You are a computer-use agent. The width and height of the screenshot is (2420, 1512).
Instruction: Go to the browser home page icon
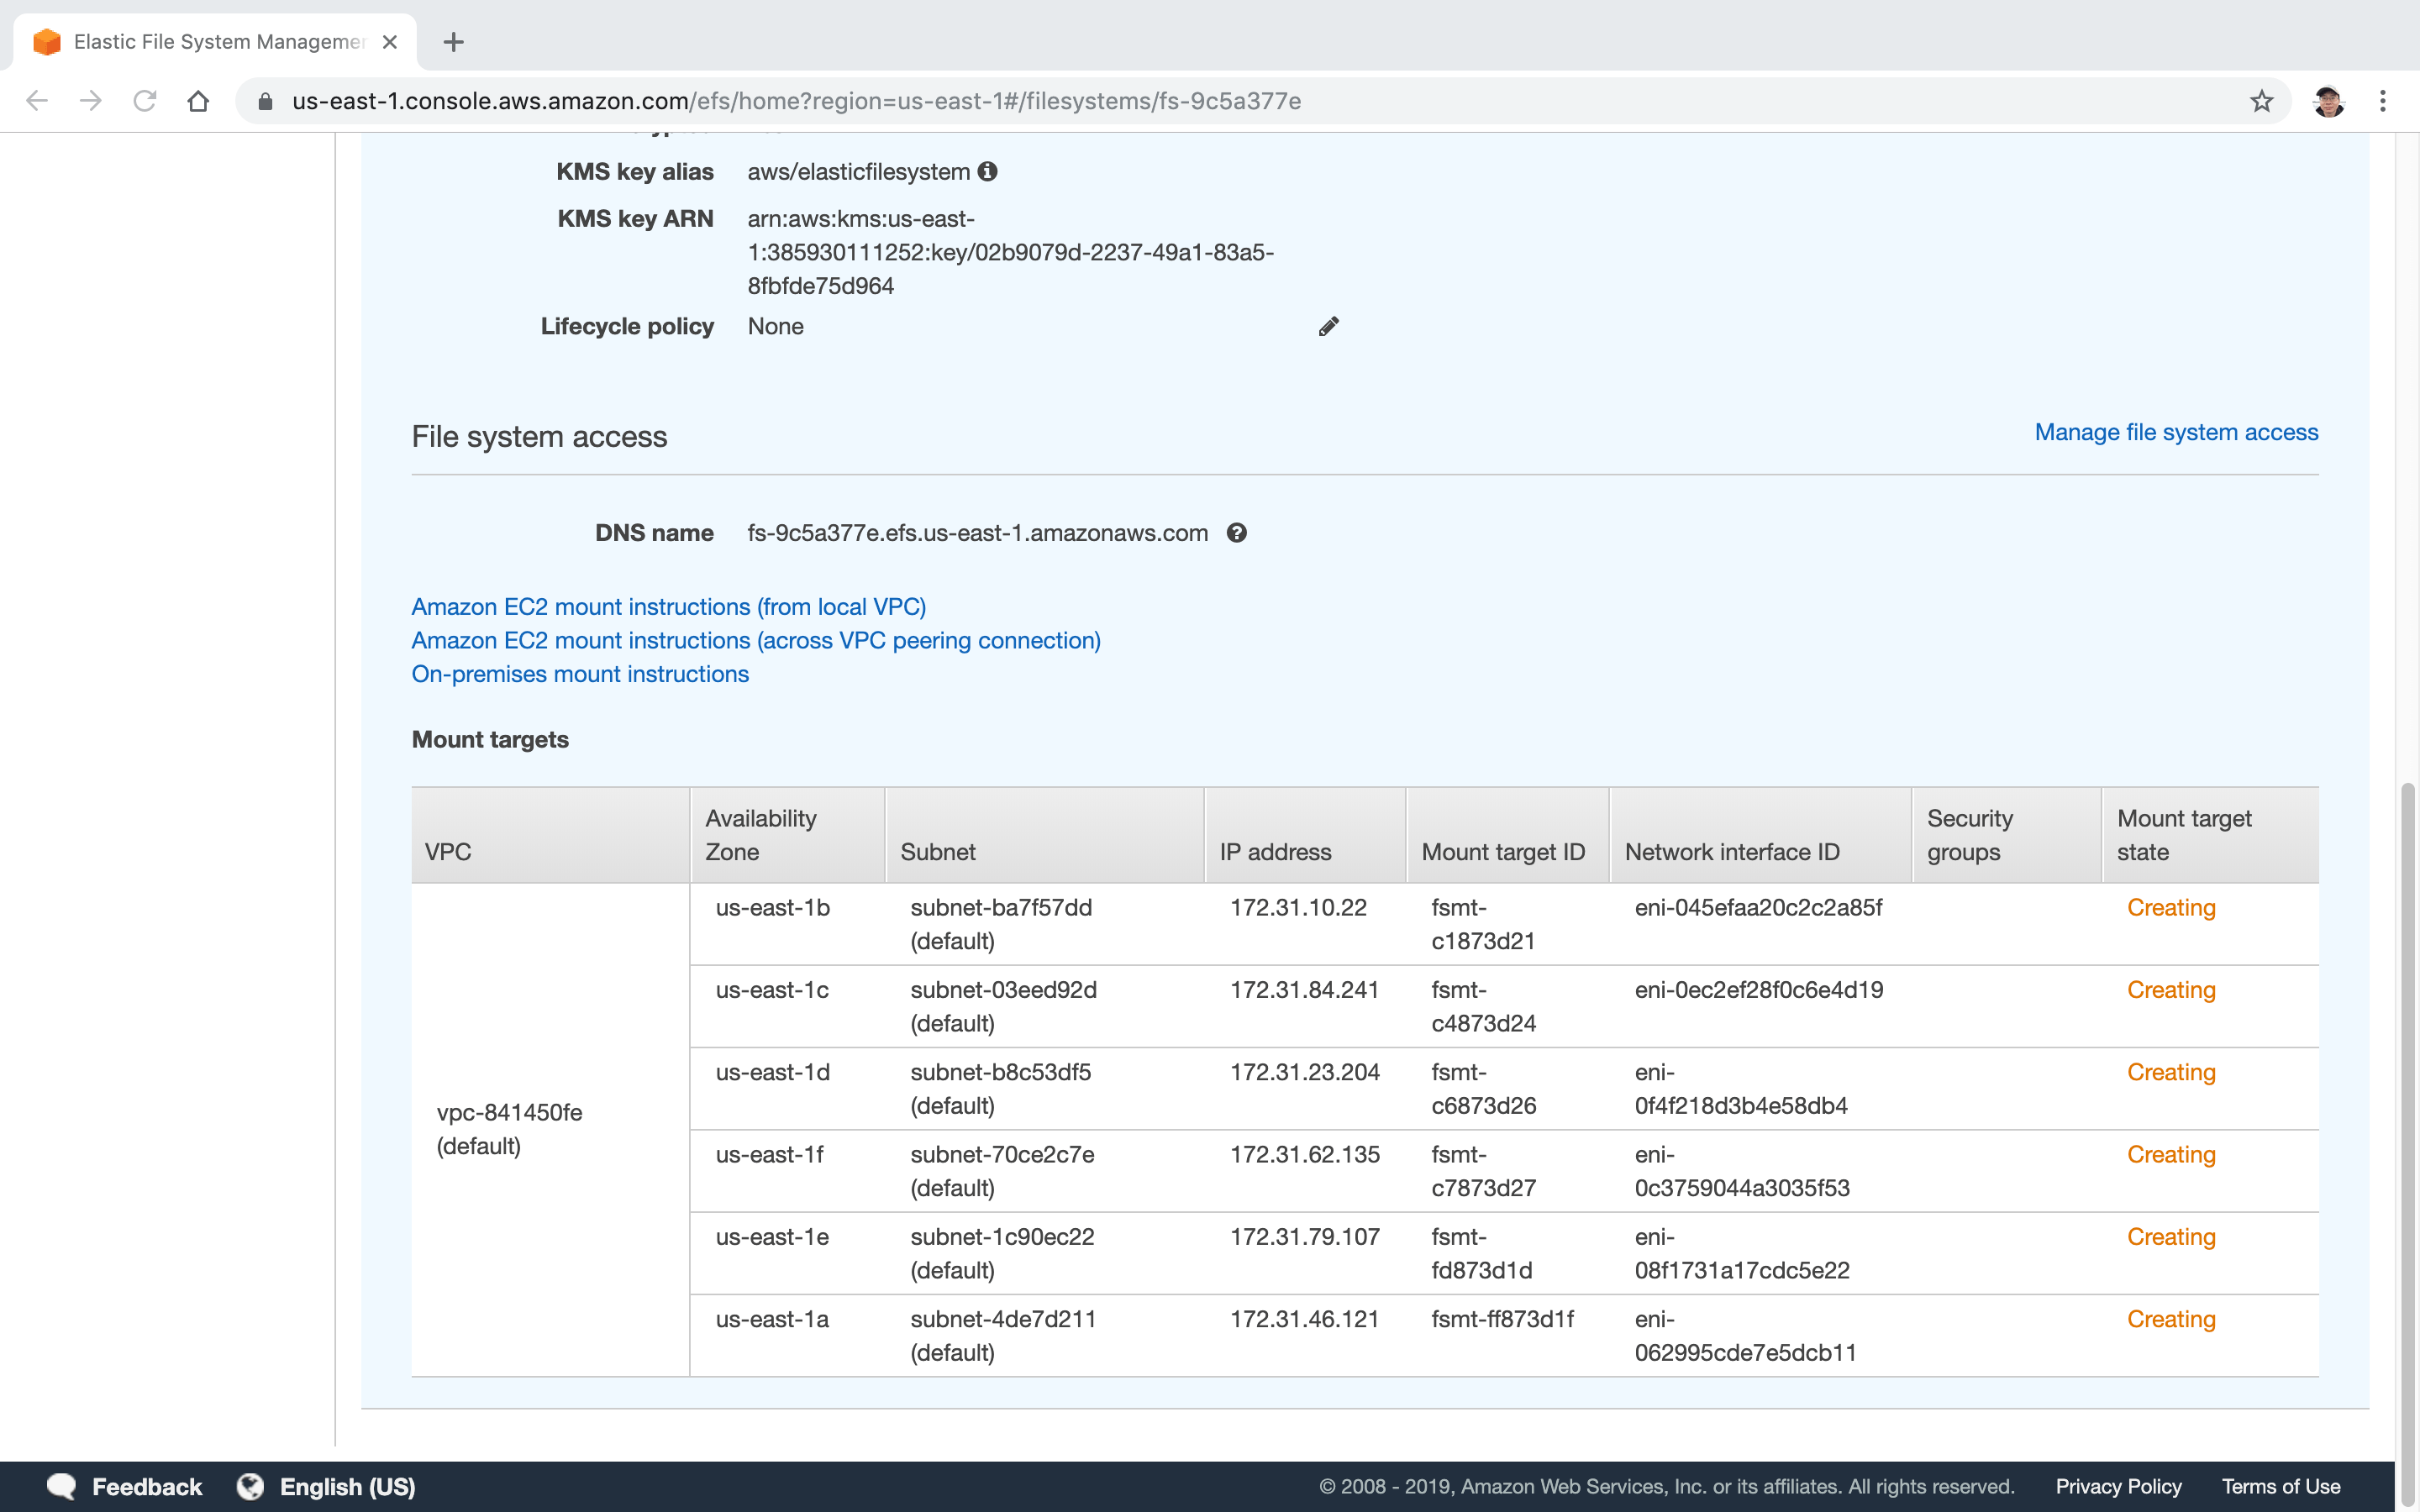pos(198,101)
